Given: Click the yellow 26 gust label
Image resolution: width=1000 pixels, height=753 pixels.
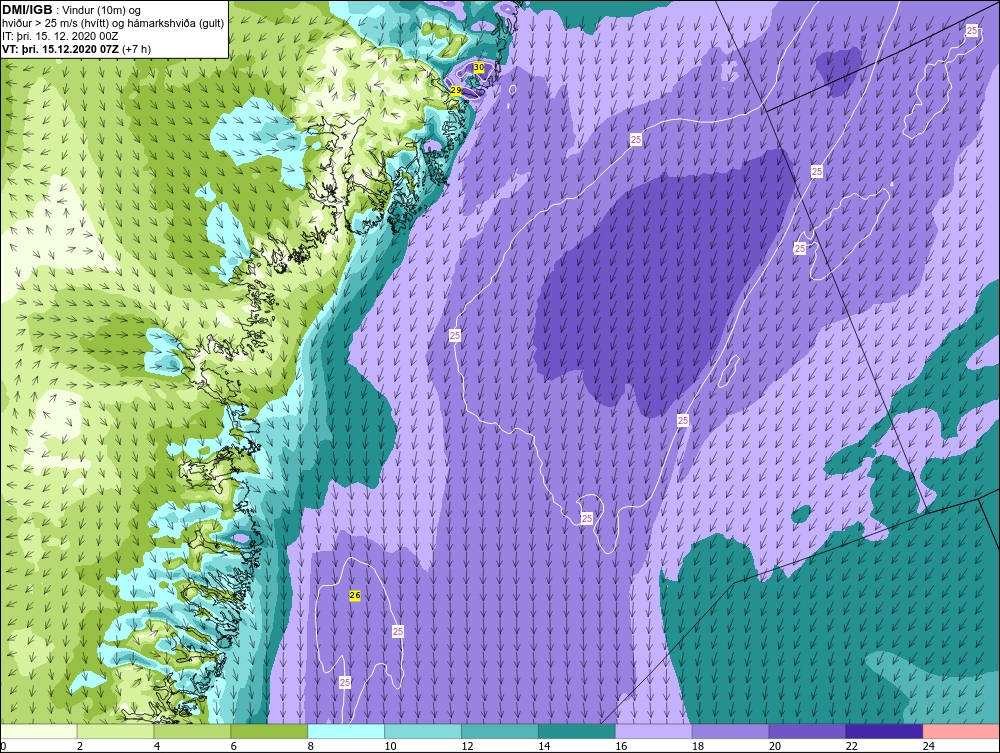Looking at the screenshot, I should tap(355, 596).
